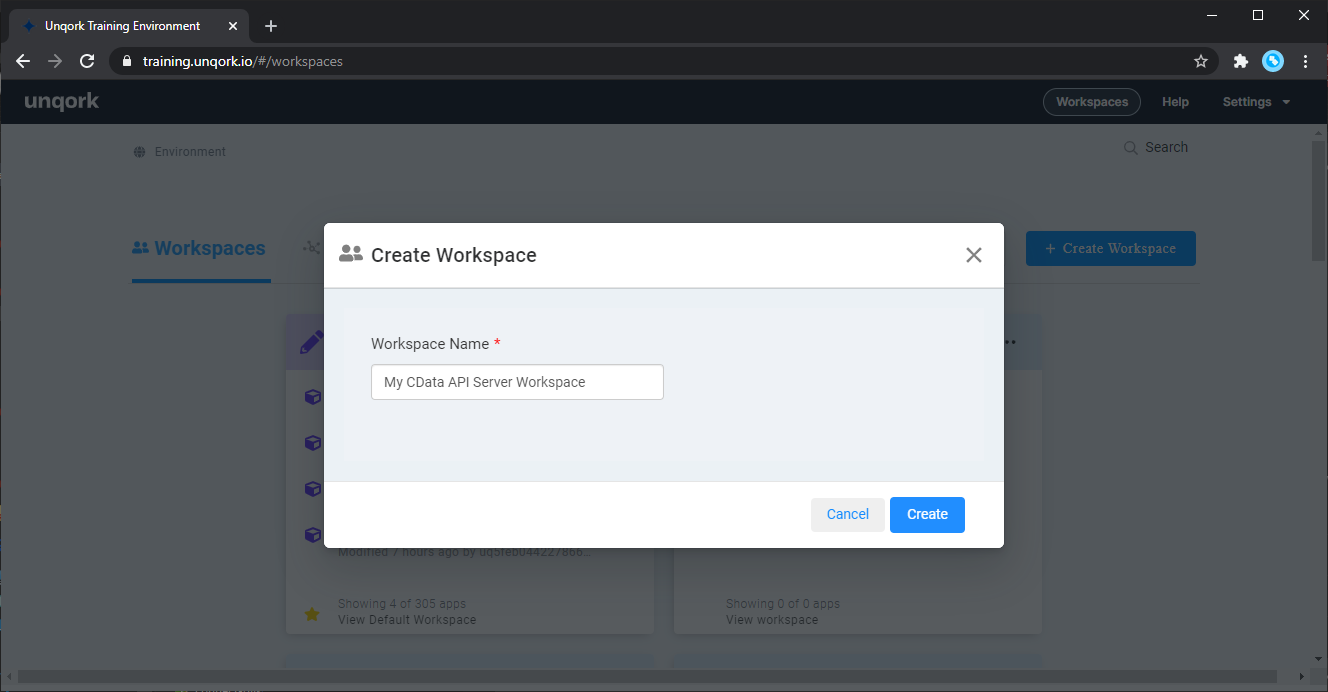Open Chrome three-dot menu
Screen dimensions: 1328x692
click(1305, 61)
